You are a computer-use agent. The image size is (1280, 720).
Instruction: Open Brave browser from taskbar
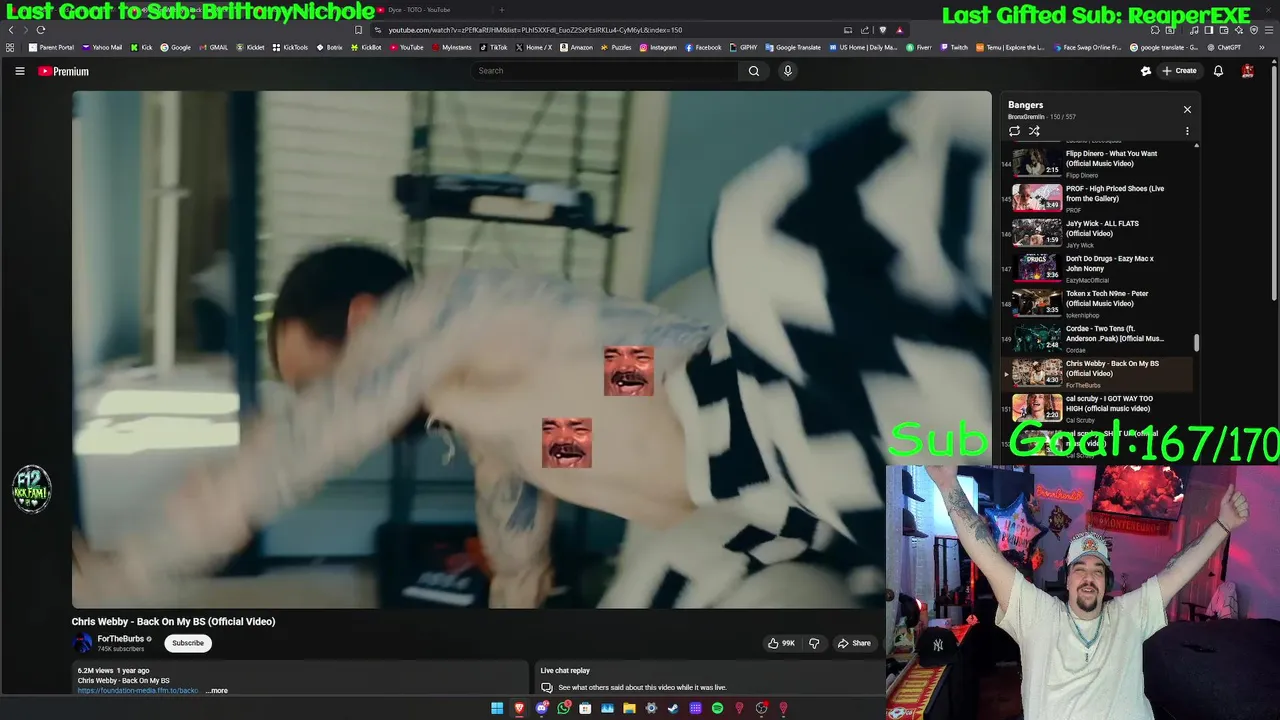[x=519, y=708]
